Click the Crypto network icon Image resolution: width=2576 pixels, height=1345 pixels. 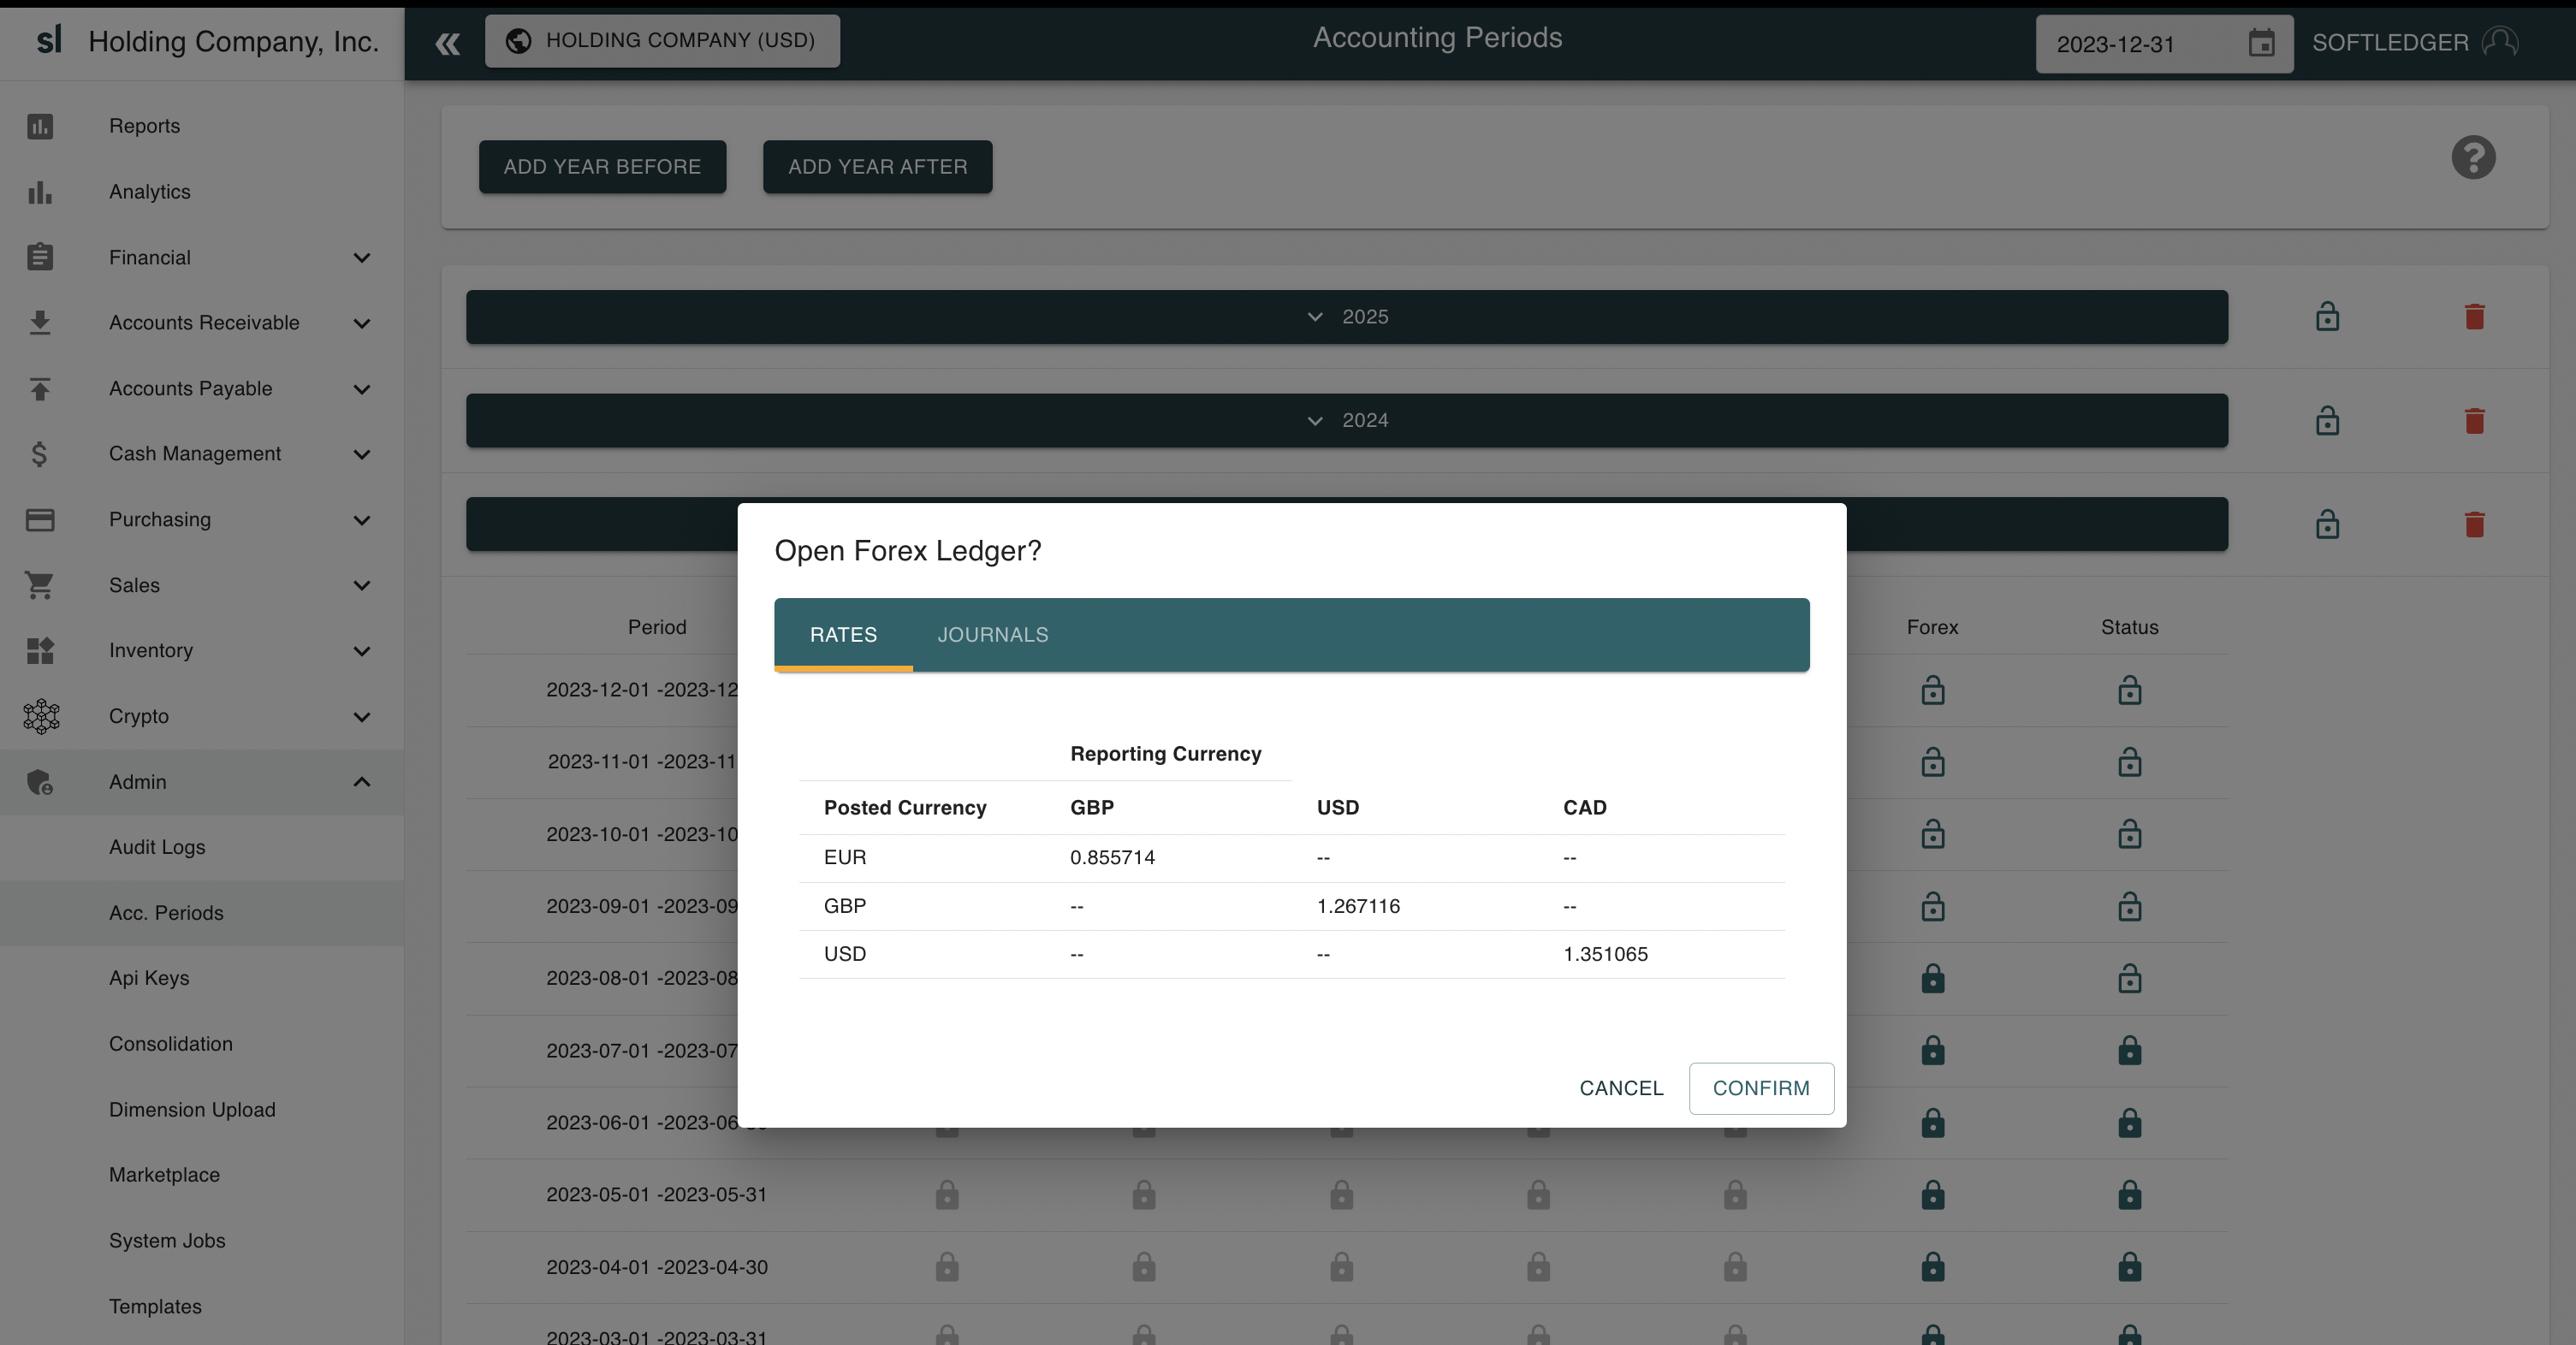[x=41, y=716]
